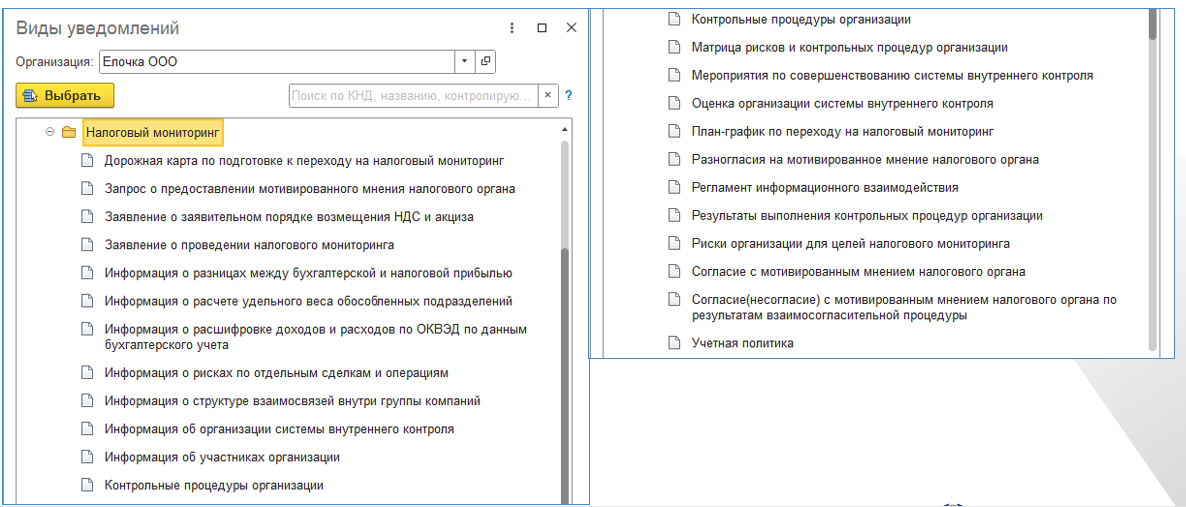
Task: Choose План-график по переходу на налоговый мониторинг
Action: tap(842, 132)
